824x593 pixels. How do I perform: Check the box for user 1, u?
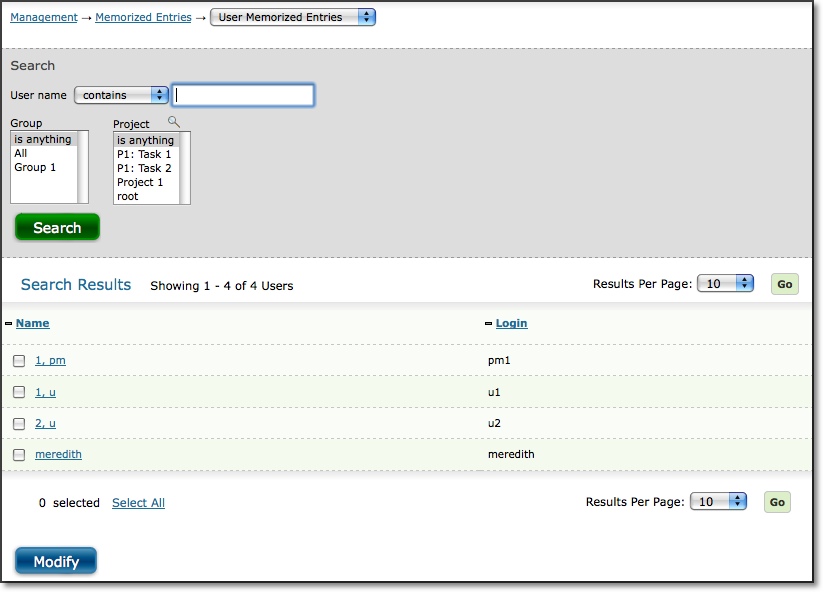click(x=19, y=392)
